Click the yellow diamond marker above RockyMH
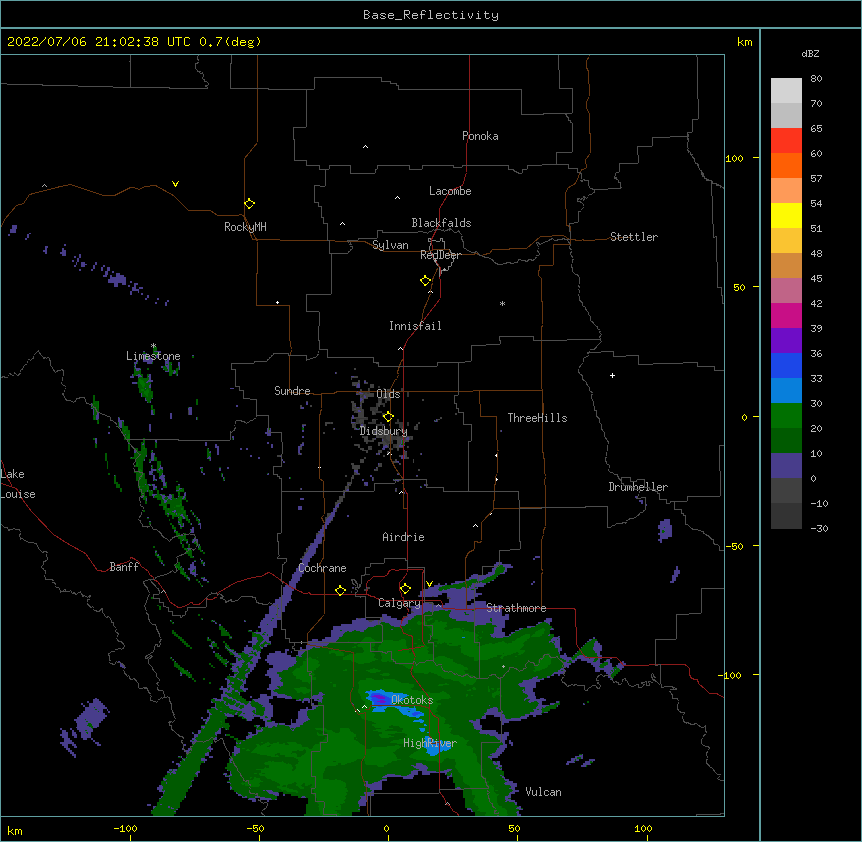The height and width of the screenshot is (842, 862). 249,204
